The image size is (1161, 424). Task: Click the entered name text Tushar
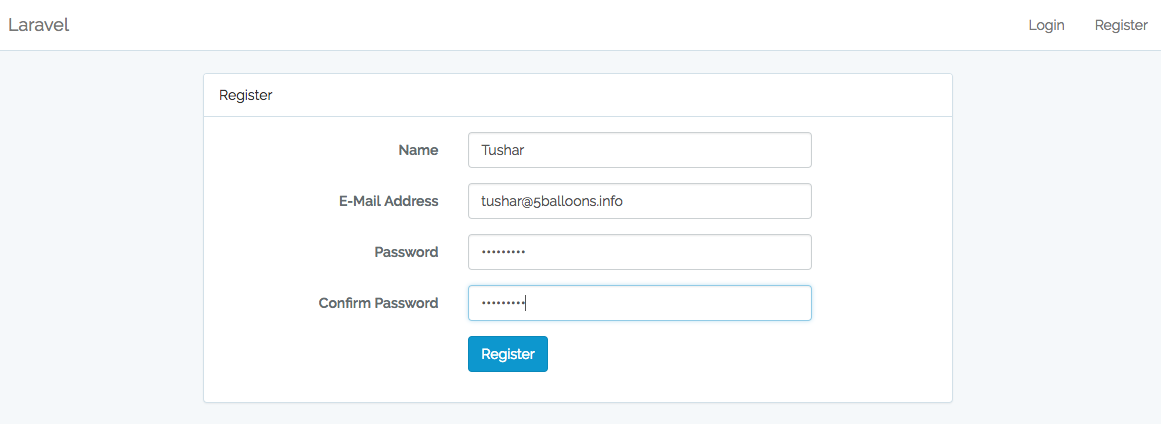pos(503,150)
